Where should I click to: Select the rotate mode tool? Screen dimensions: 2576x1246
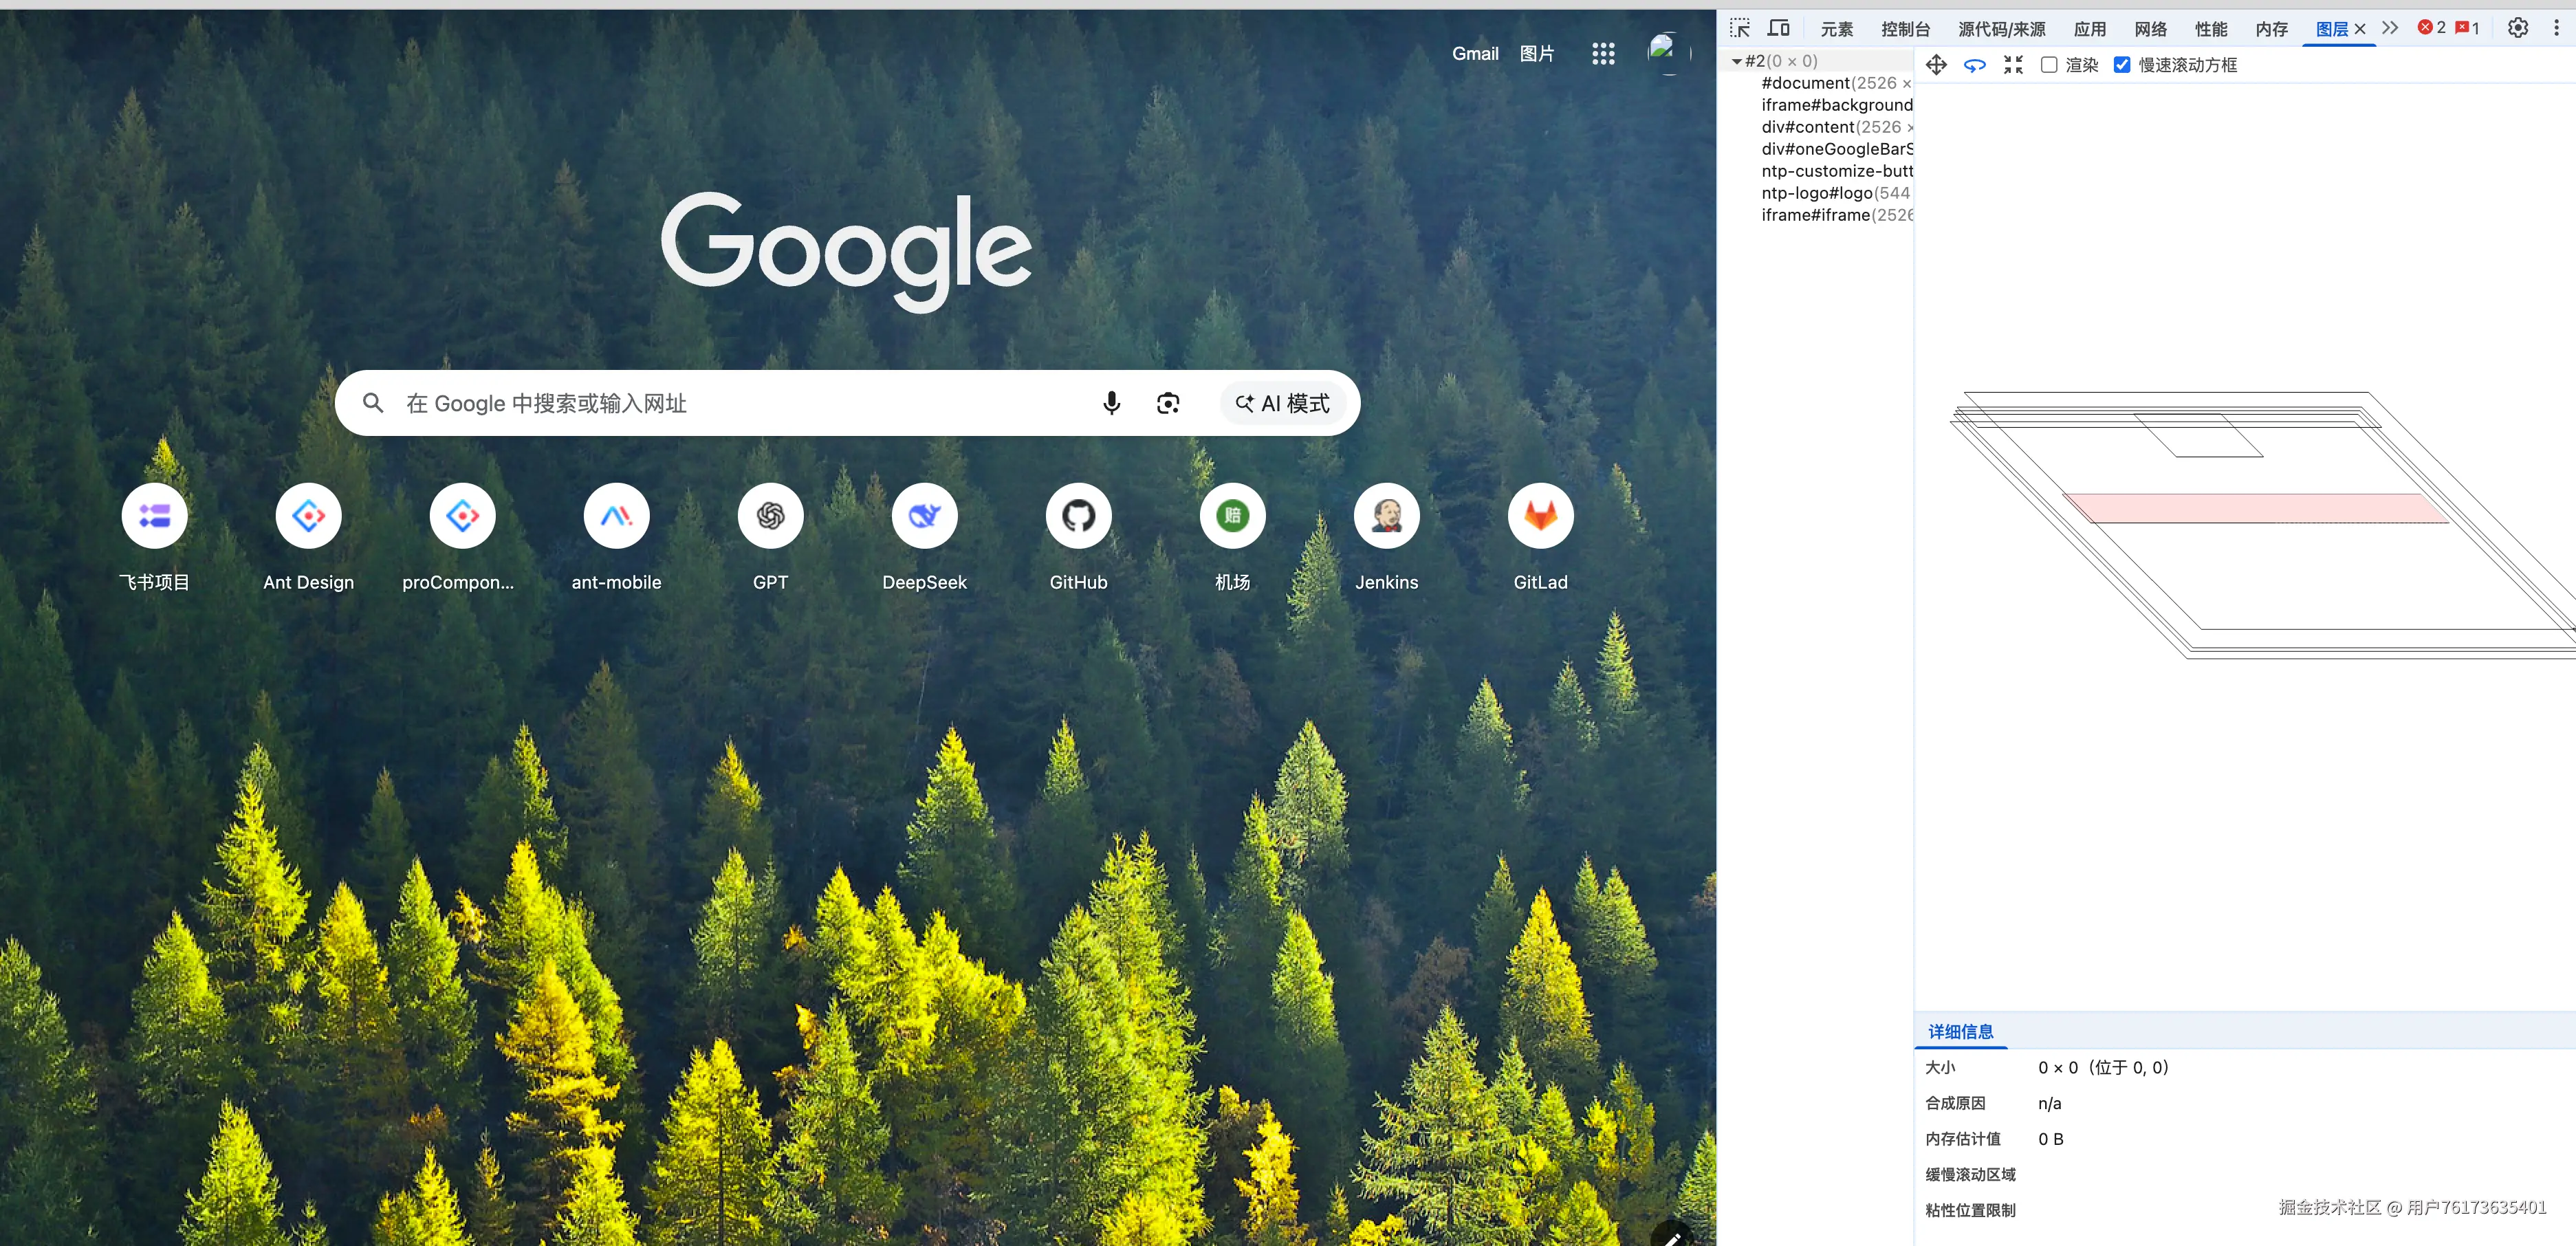(x=1974, y=65)
